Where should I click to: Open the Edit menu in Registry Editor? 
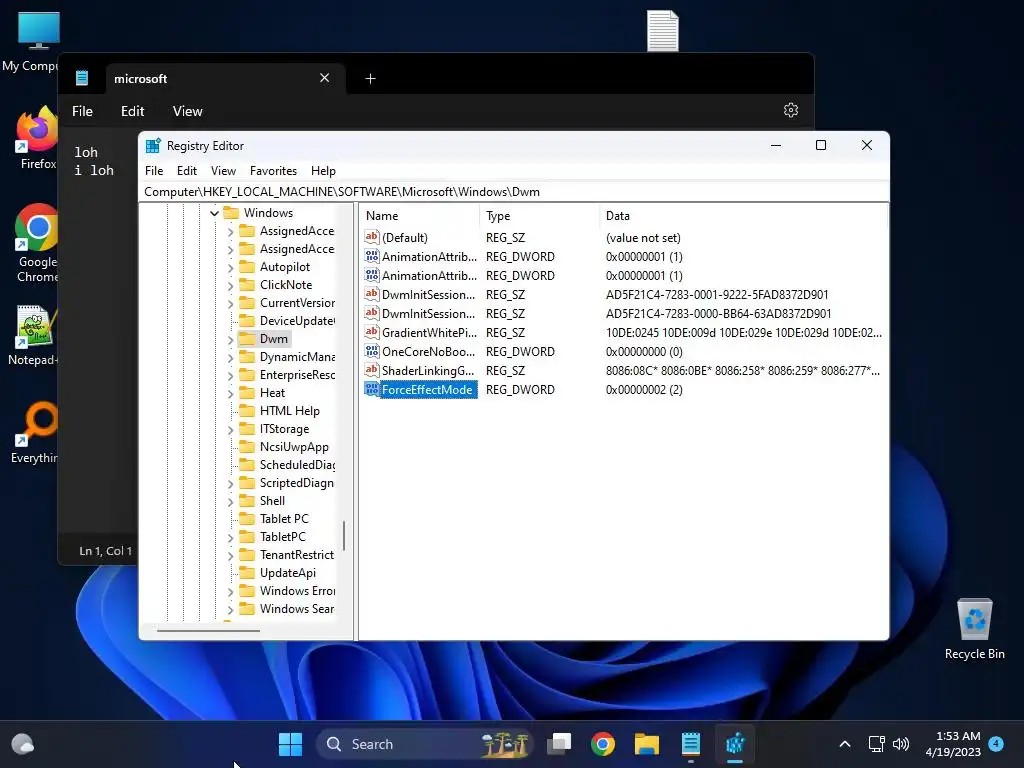187,170
